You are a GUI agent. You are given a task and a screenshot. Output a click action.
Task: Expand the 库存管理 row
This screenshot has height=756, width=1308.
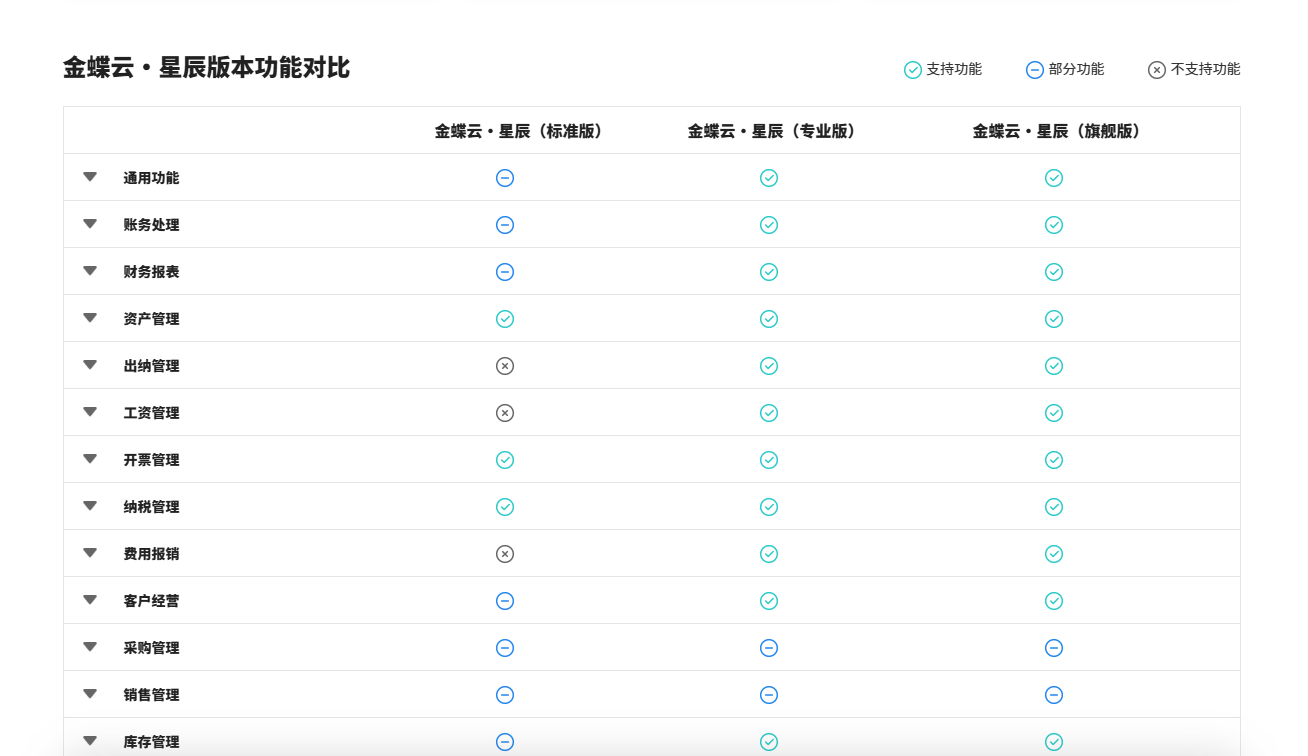89,740
